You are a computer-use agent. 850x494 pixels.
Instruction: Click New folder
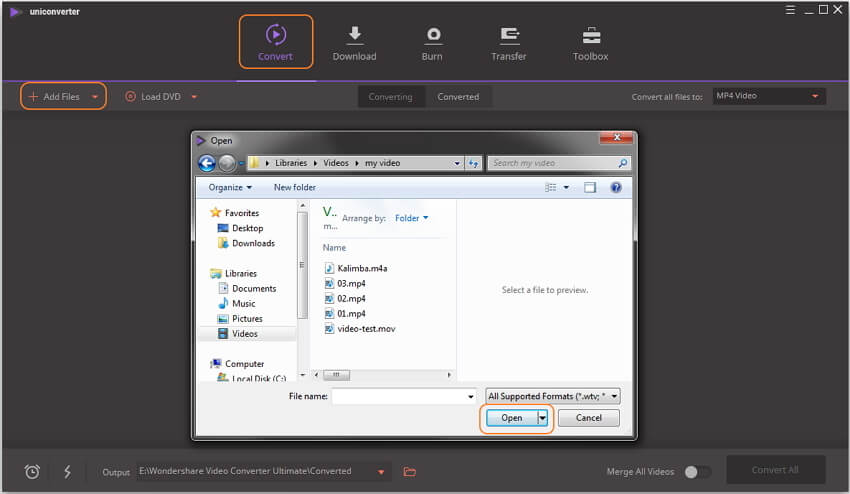coord(294,187)
